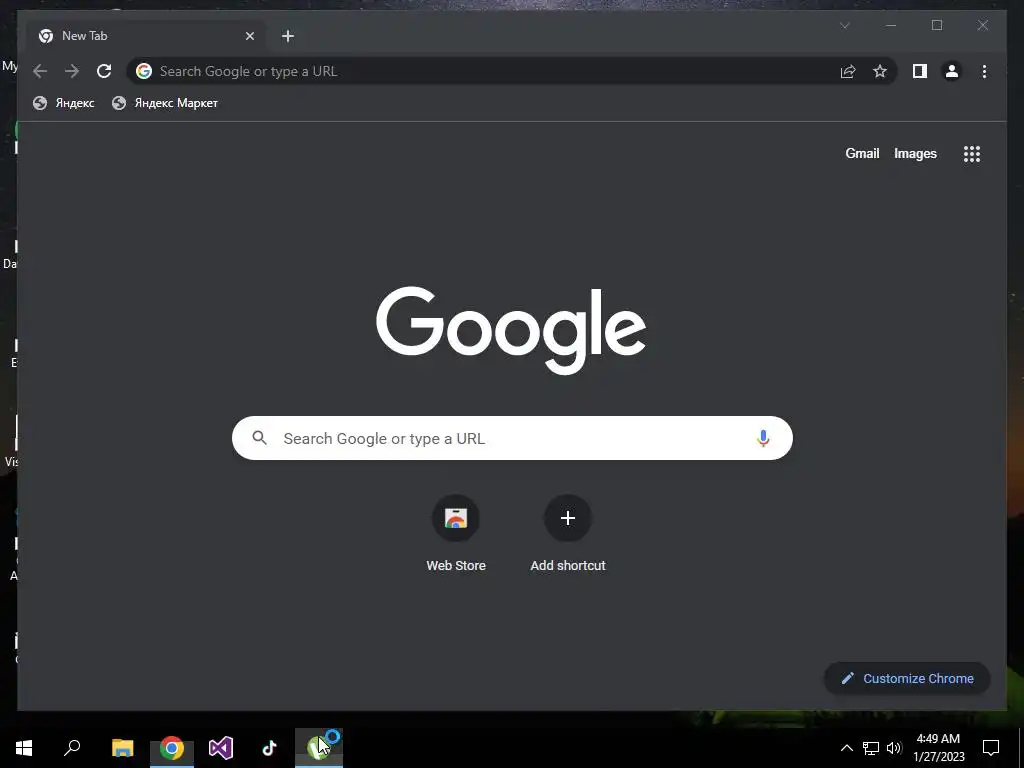Open File Explorer from taskbar

click(122, 748)
